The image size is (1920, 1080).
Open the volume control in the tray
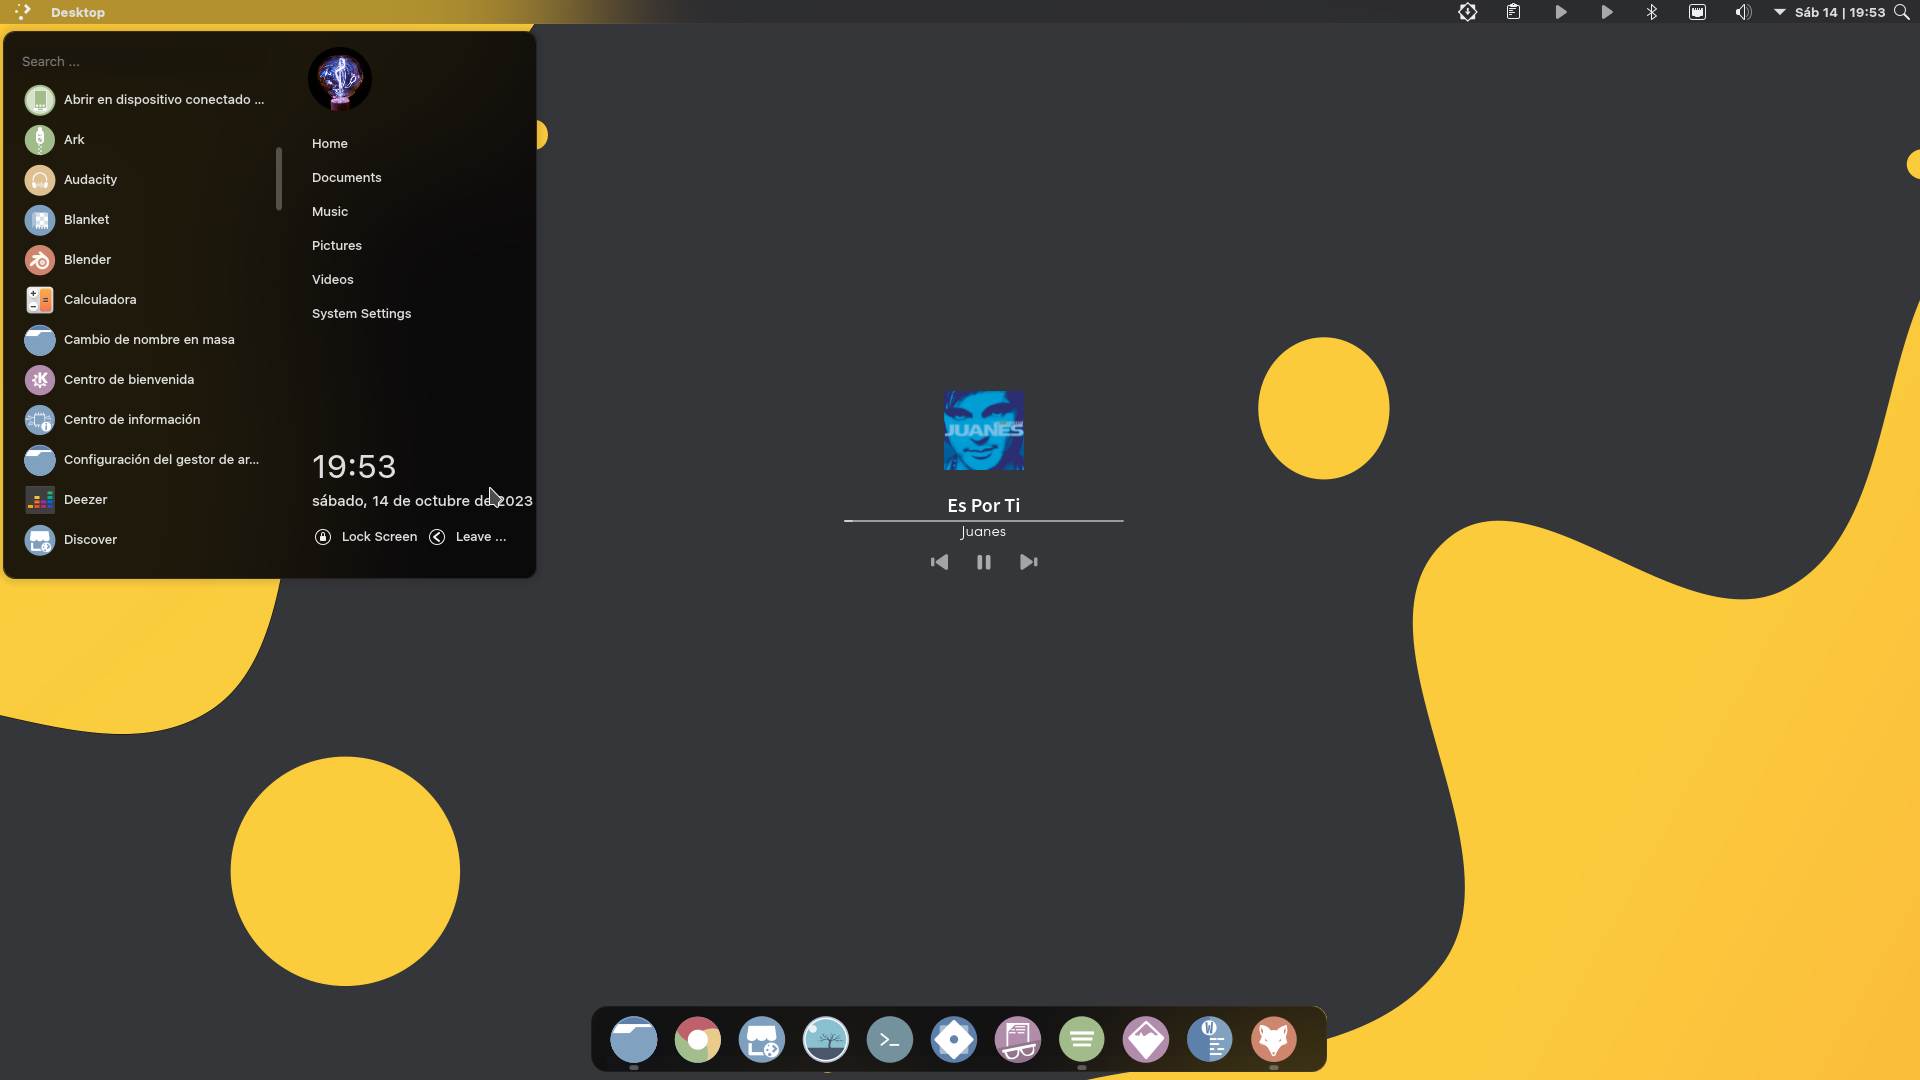click(1743, 12)
